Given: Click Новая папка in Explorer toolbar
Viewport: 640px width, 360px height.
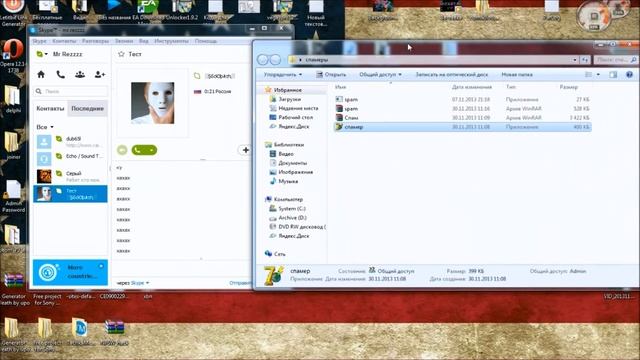Looking at the screenshot, I should [x=517, y=74].
